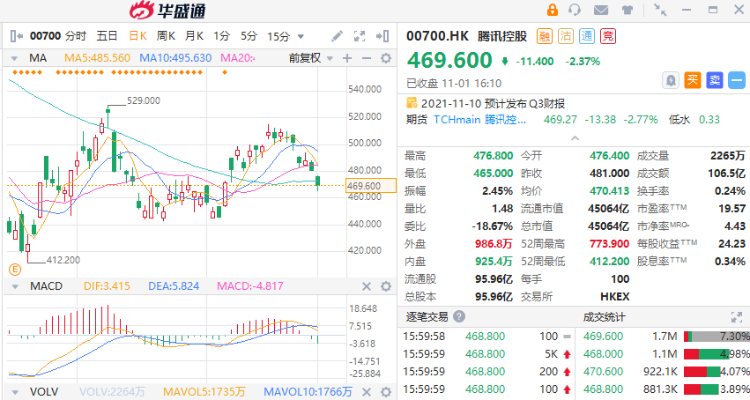Select the 5分 five-minute chart
The width and height of the screenshot is (750, 400).
[249, 36]
